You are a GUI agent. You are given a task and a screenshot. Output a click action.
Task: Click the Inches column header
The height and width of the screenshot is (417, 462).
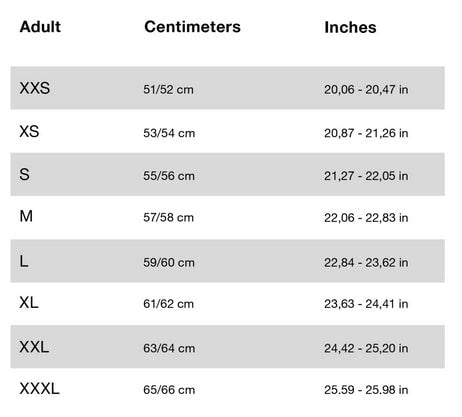[350, 27]
